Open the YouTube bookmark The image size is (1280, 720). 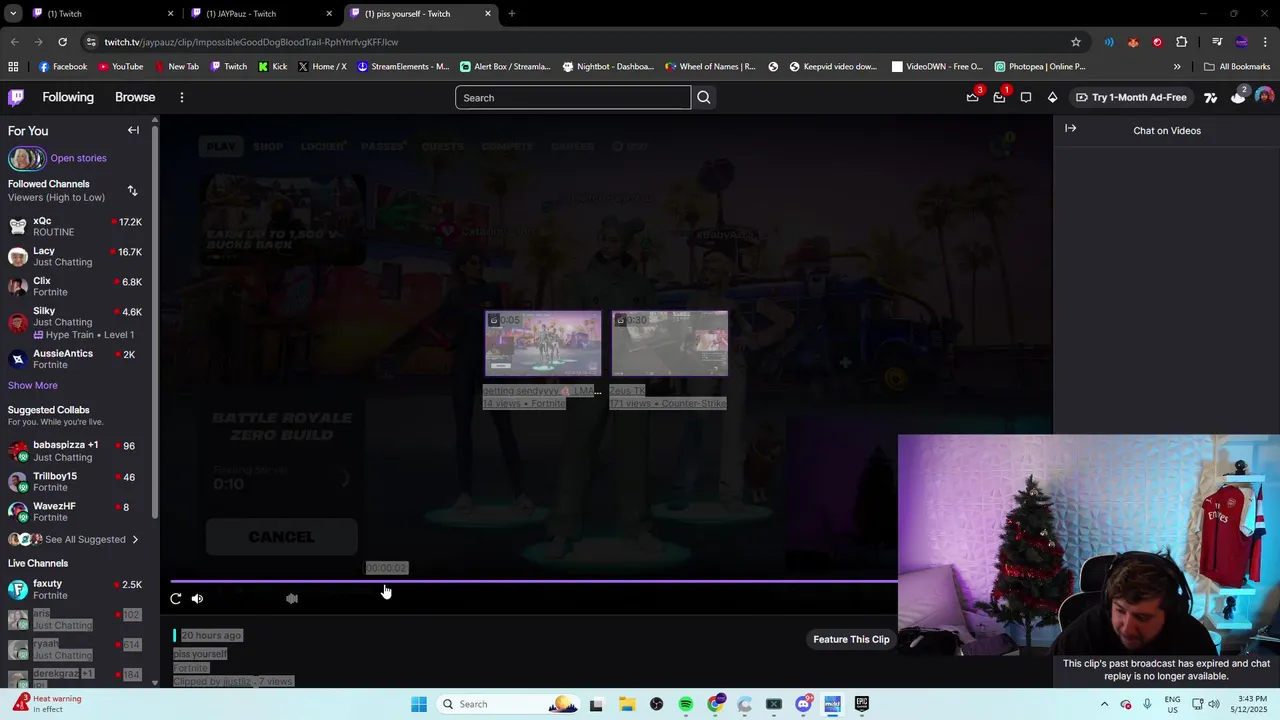[x=121, y=67]
